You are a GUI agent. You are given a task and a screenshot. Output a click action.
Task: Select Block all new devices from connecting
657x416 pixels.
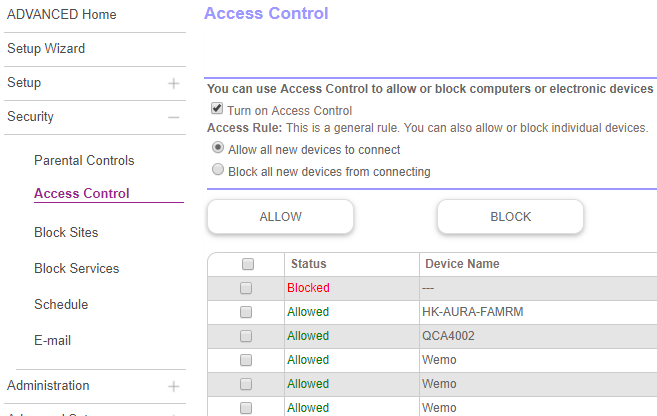[218, 170]
